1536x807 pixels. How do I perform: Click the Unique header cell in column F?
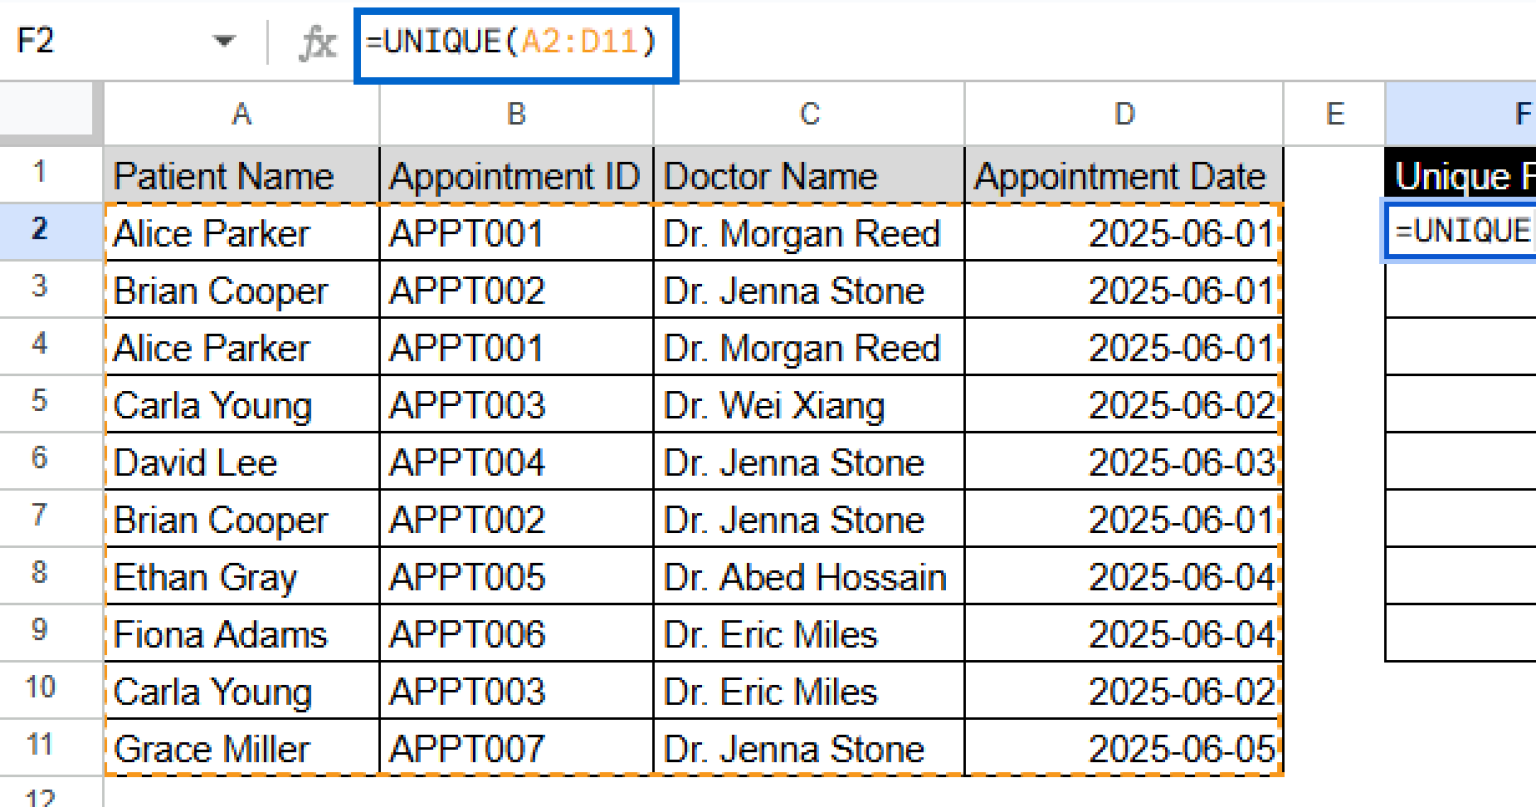click(x=1460, y=175)
